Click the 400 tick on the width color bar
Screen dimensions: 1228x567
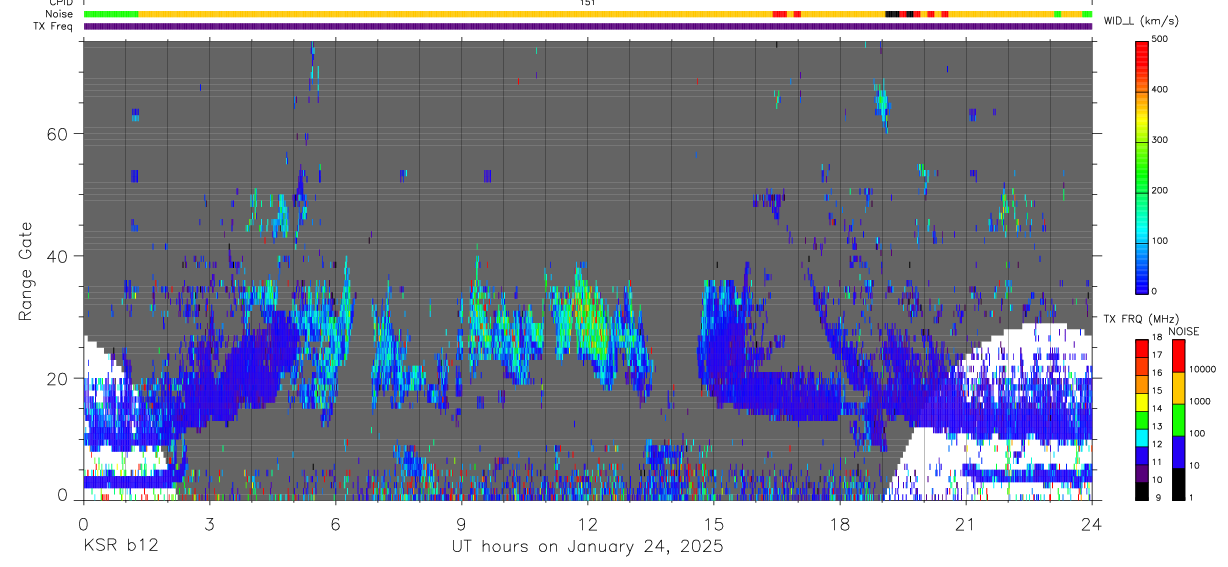1161,89
